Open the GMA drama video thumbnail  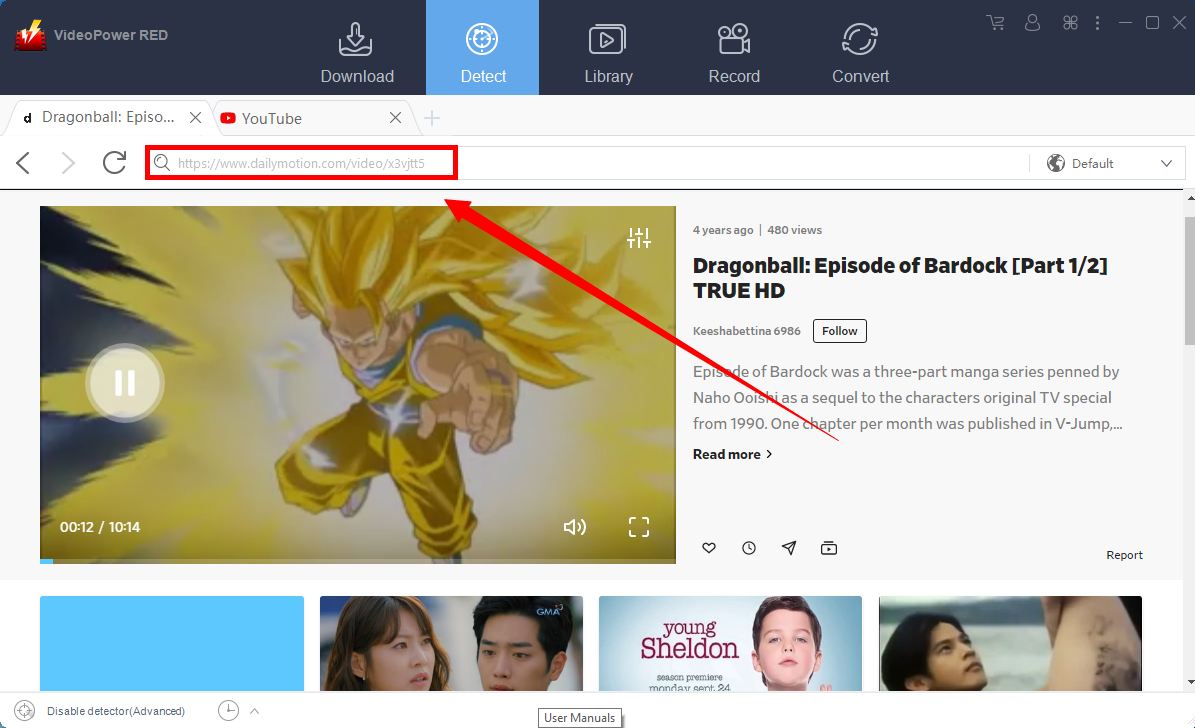click(451, 643)
